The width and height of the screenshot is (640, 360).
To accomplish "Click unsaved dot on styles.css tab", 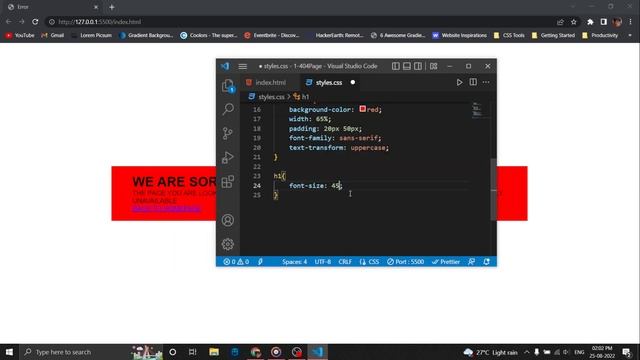I will pyautogui.click(x=353, y=82).
